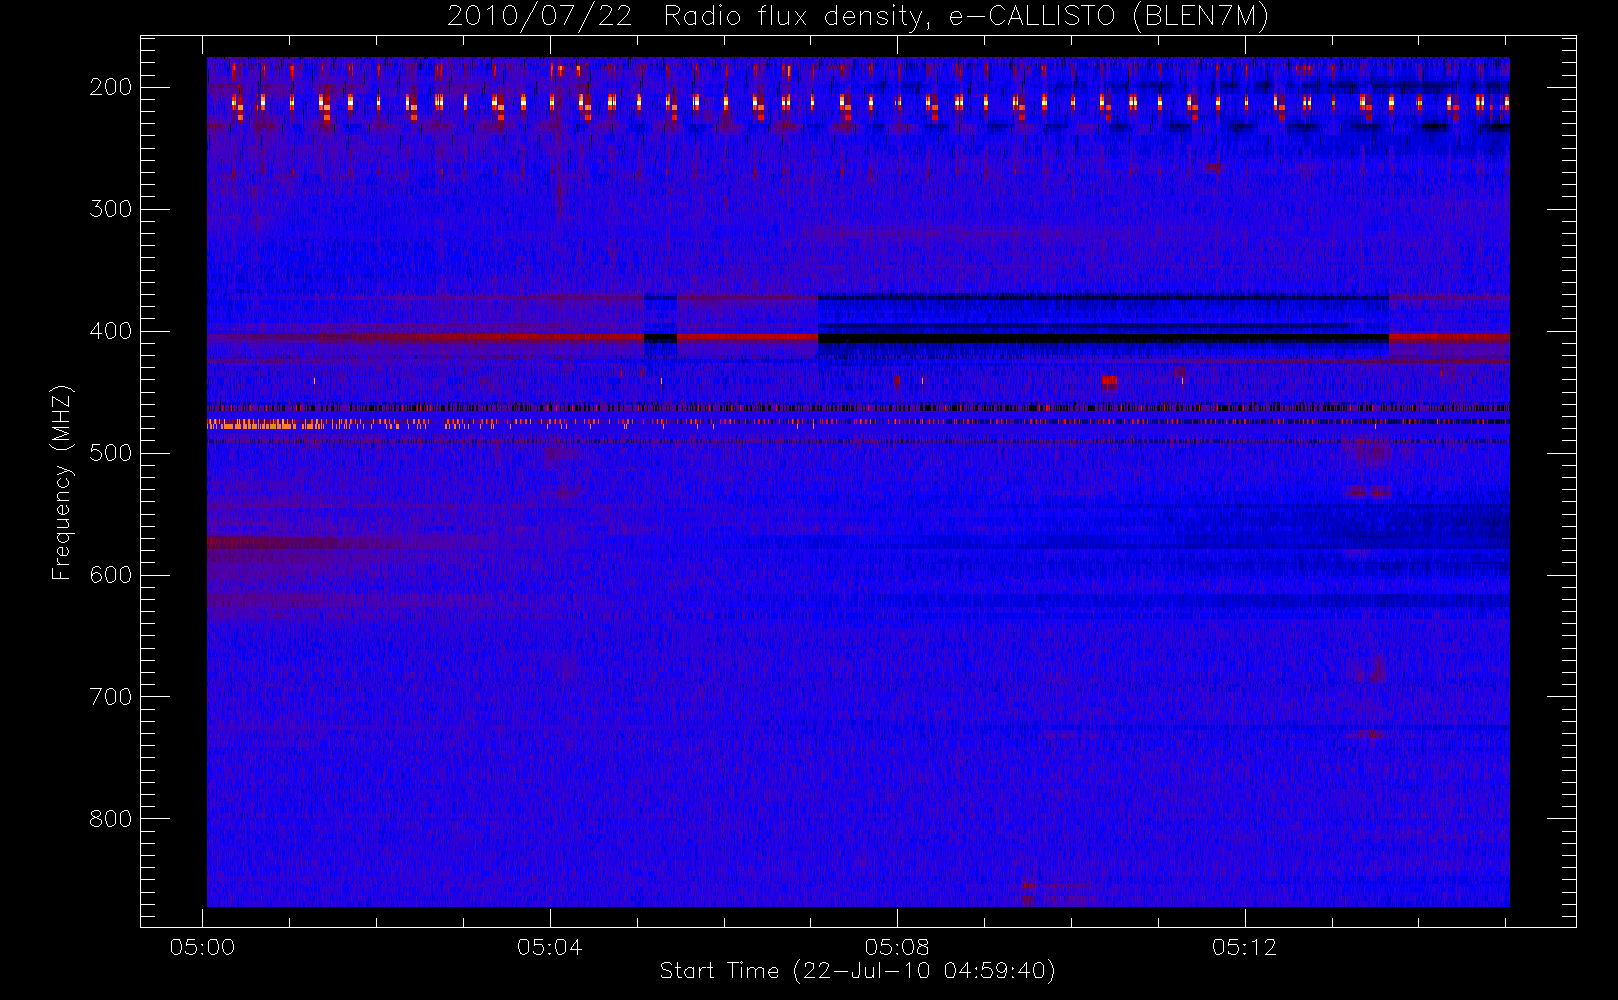The image size is (1618, 1000).
Task: Click the 500 MHz frequency tick label
Action: [x=111, y=453]
